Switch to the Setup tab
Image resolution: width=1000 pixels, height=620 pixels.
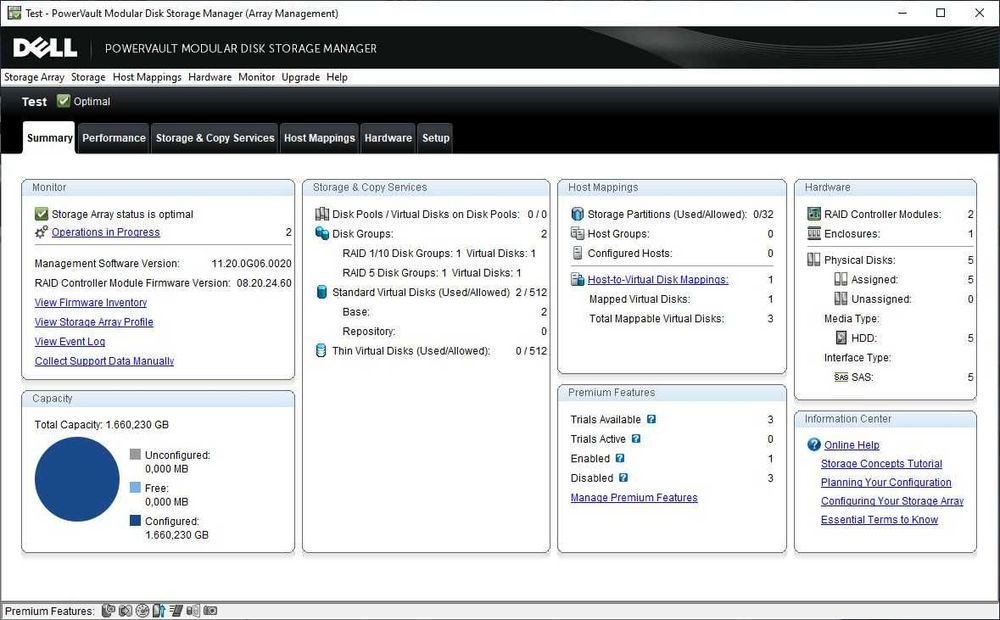click(x=436, y=138)
